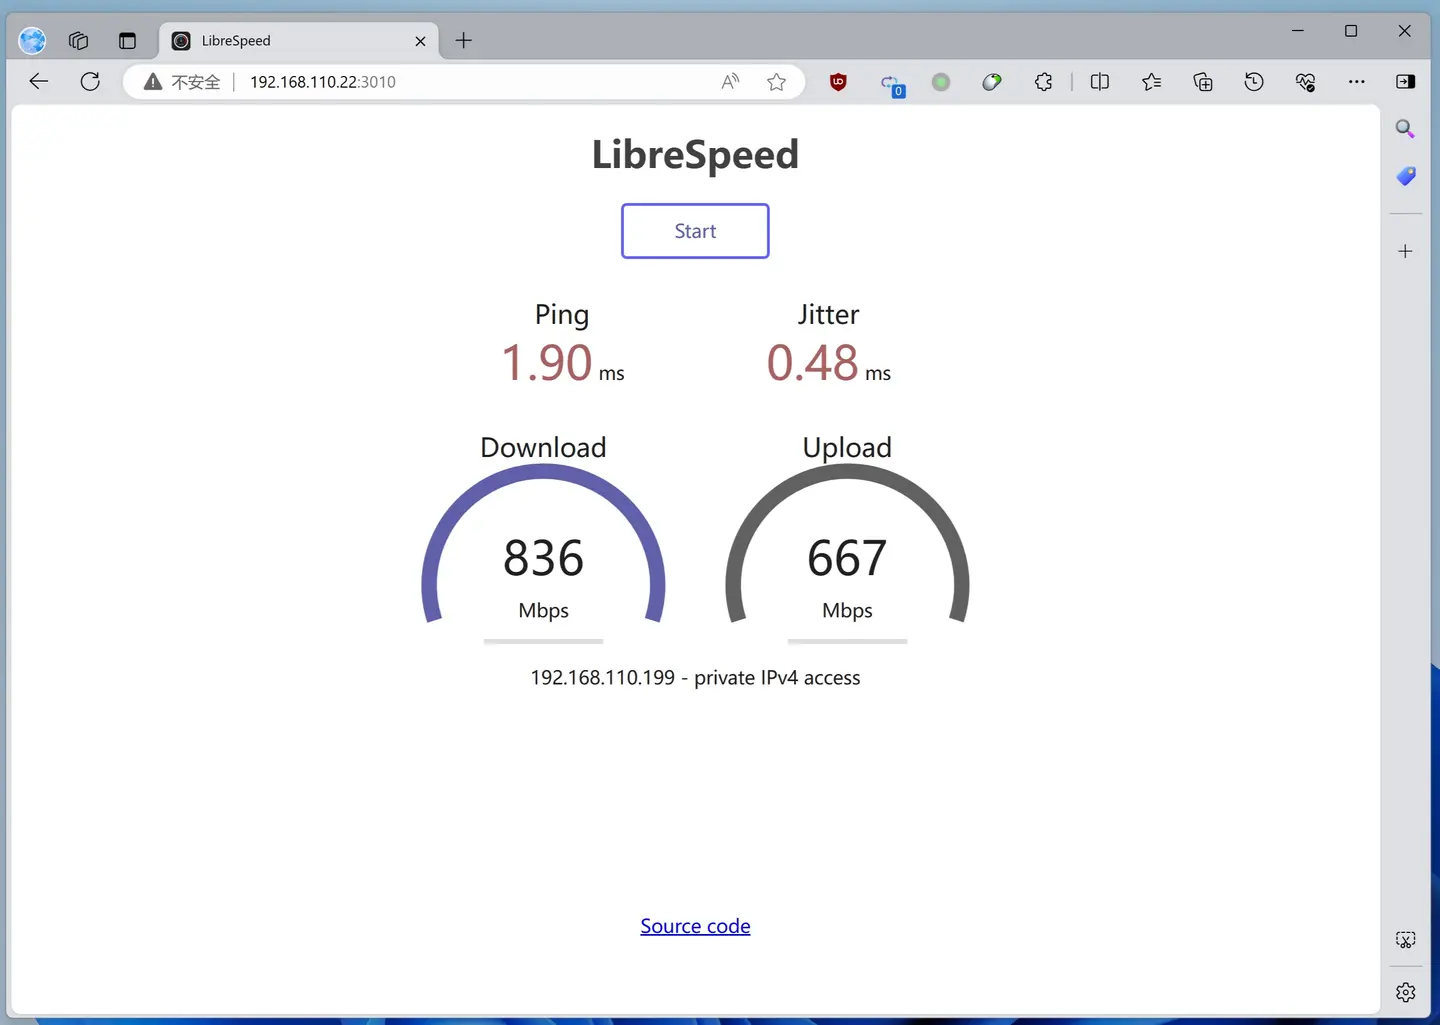
Task: Start Read aloud for this page
Action: (x=730, y=82)
